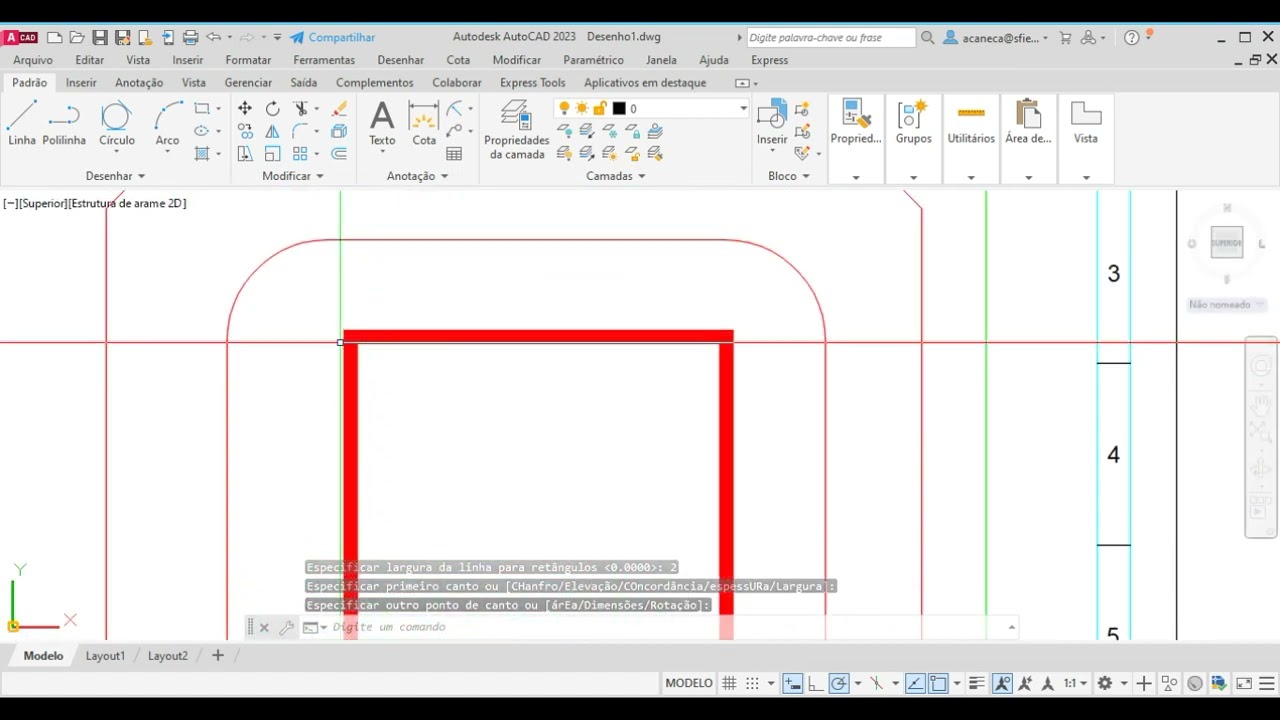The width and height of the screenshot is (1280, 720).
Task: Click the Undo arrow icon
Action: tap(213, 37)
